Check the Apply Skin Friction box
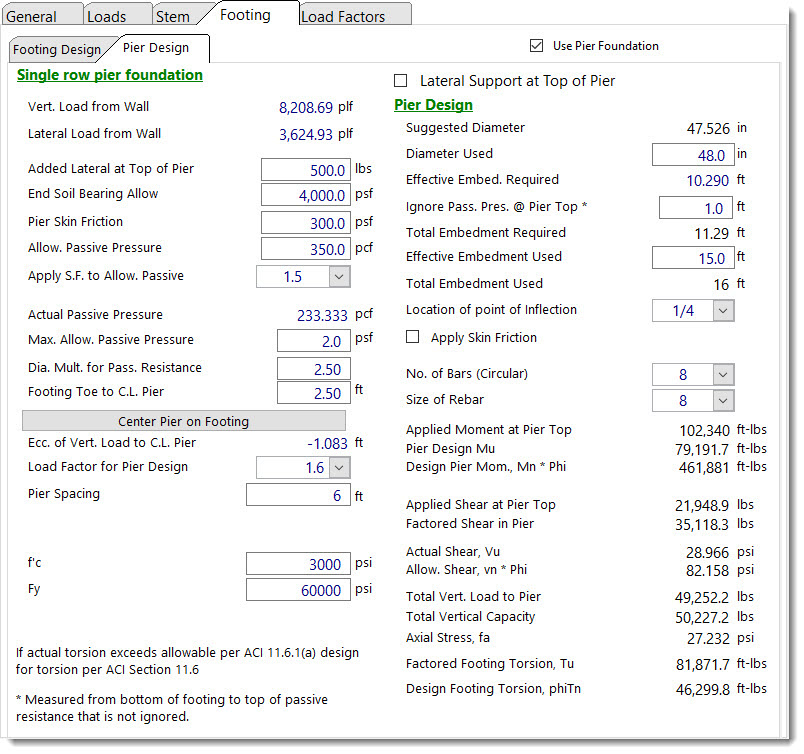 (413, 338)
